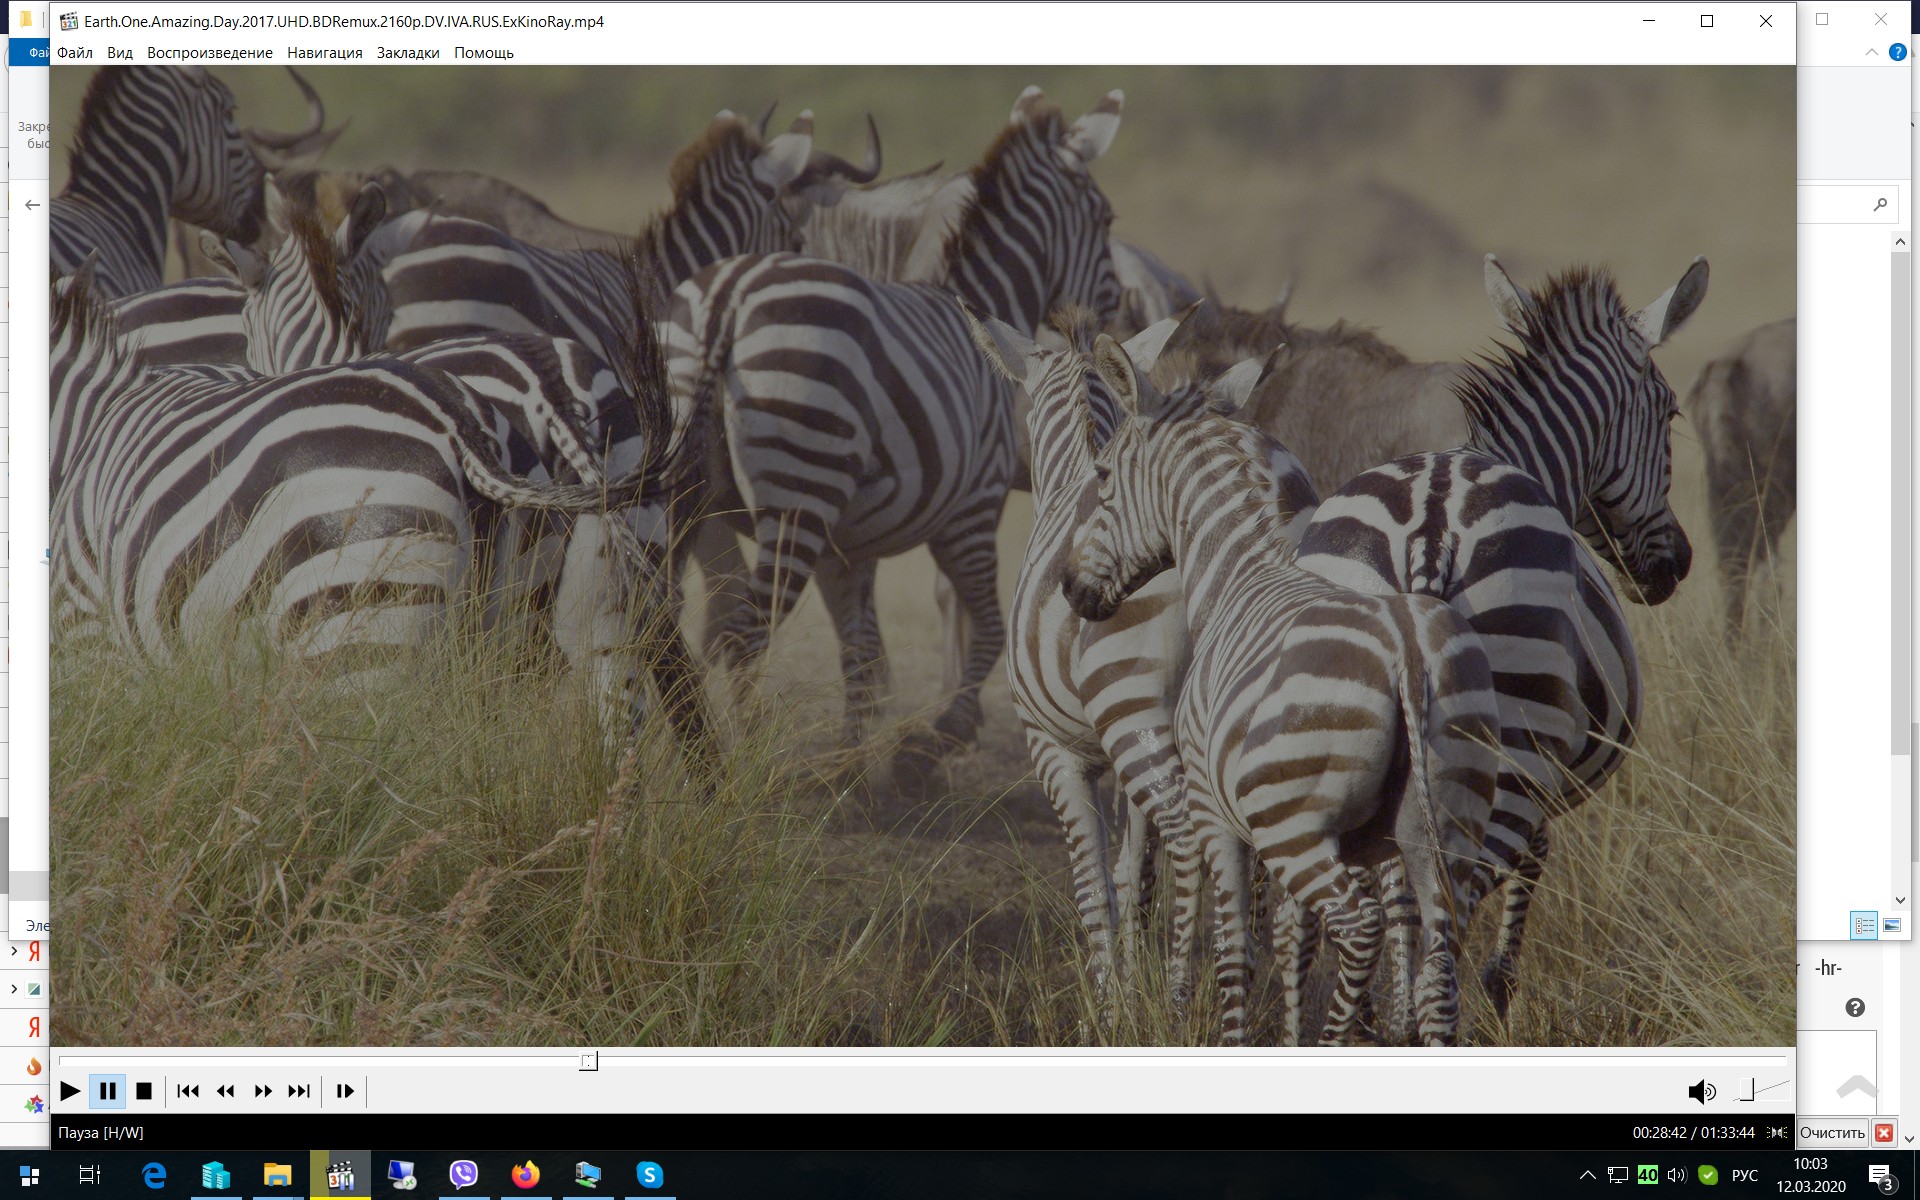Skip to previous file icon
Screen dimensions: 1920x1200
pyautogui.click(x=188, y=1091)
